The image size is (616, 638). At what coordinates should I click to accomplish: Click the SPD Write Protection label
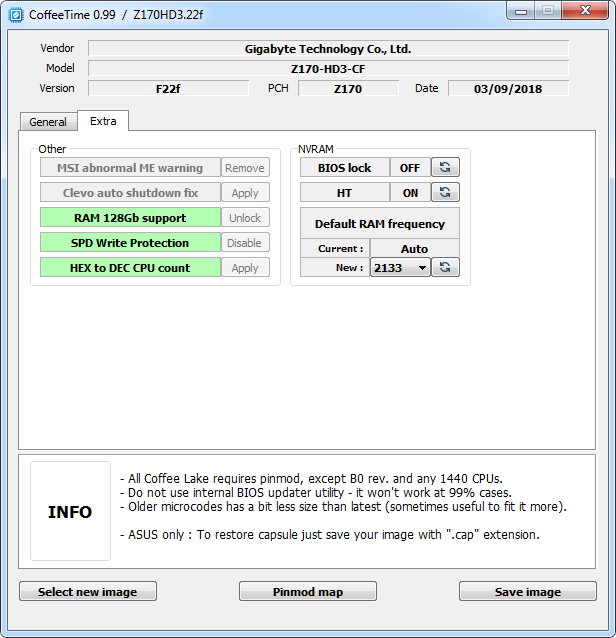(130, 243)
